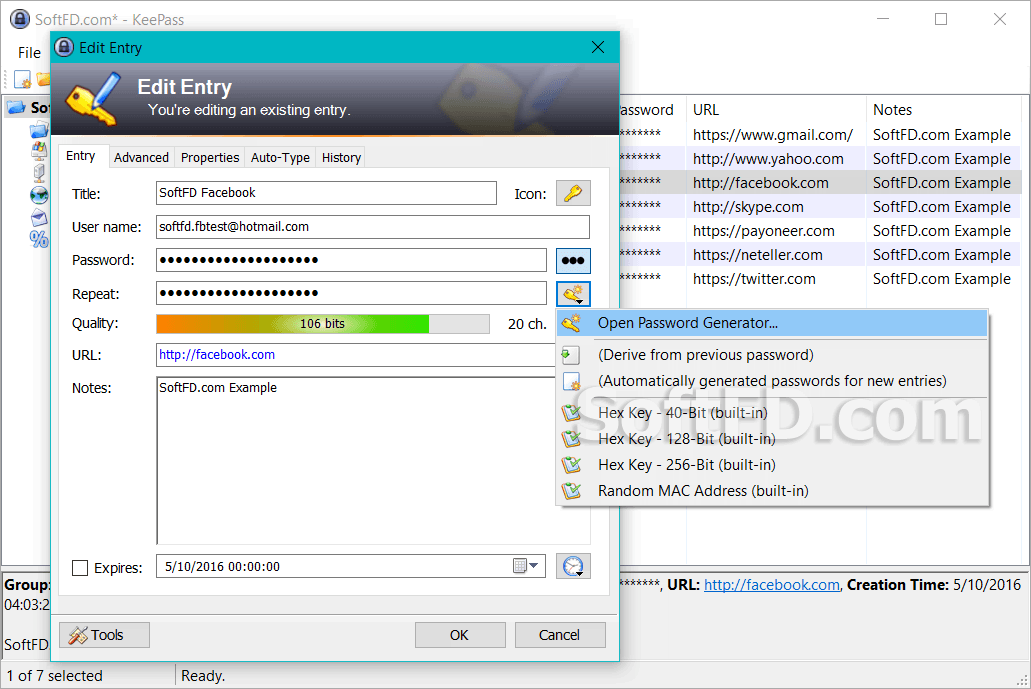This screenshot has width=1031, height=689.
Task: Pick the Hex Key 256-Bit profile
Action: tap(772, 465)
